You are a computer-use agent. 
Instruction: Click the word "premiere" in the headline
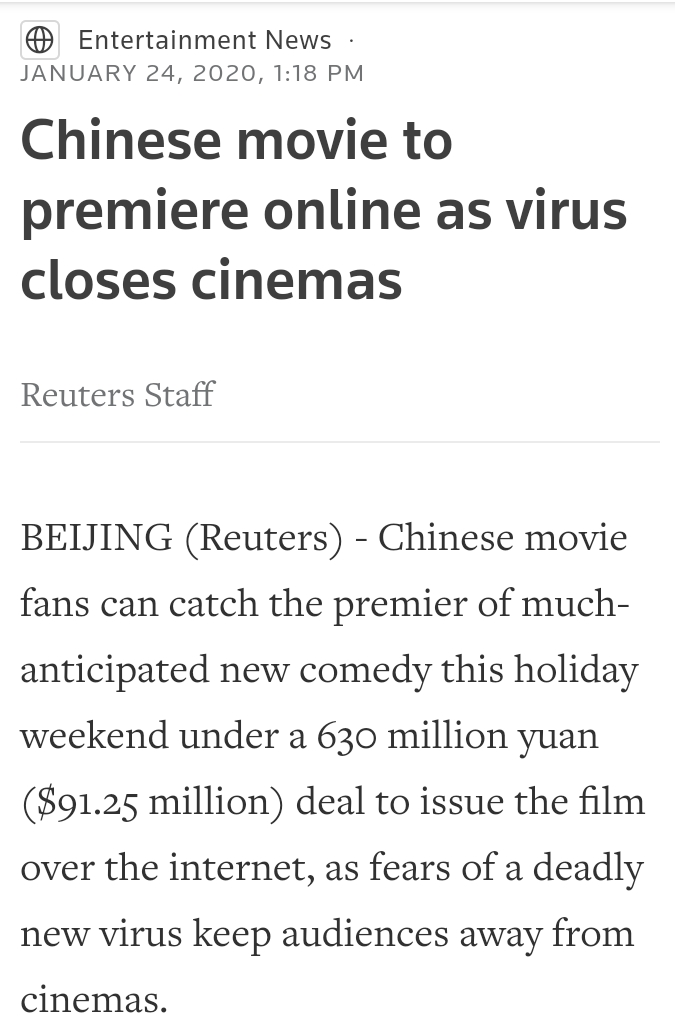[135, 214]
